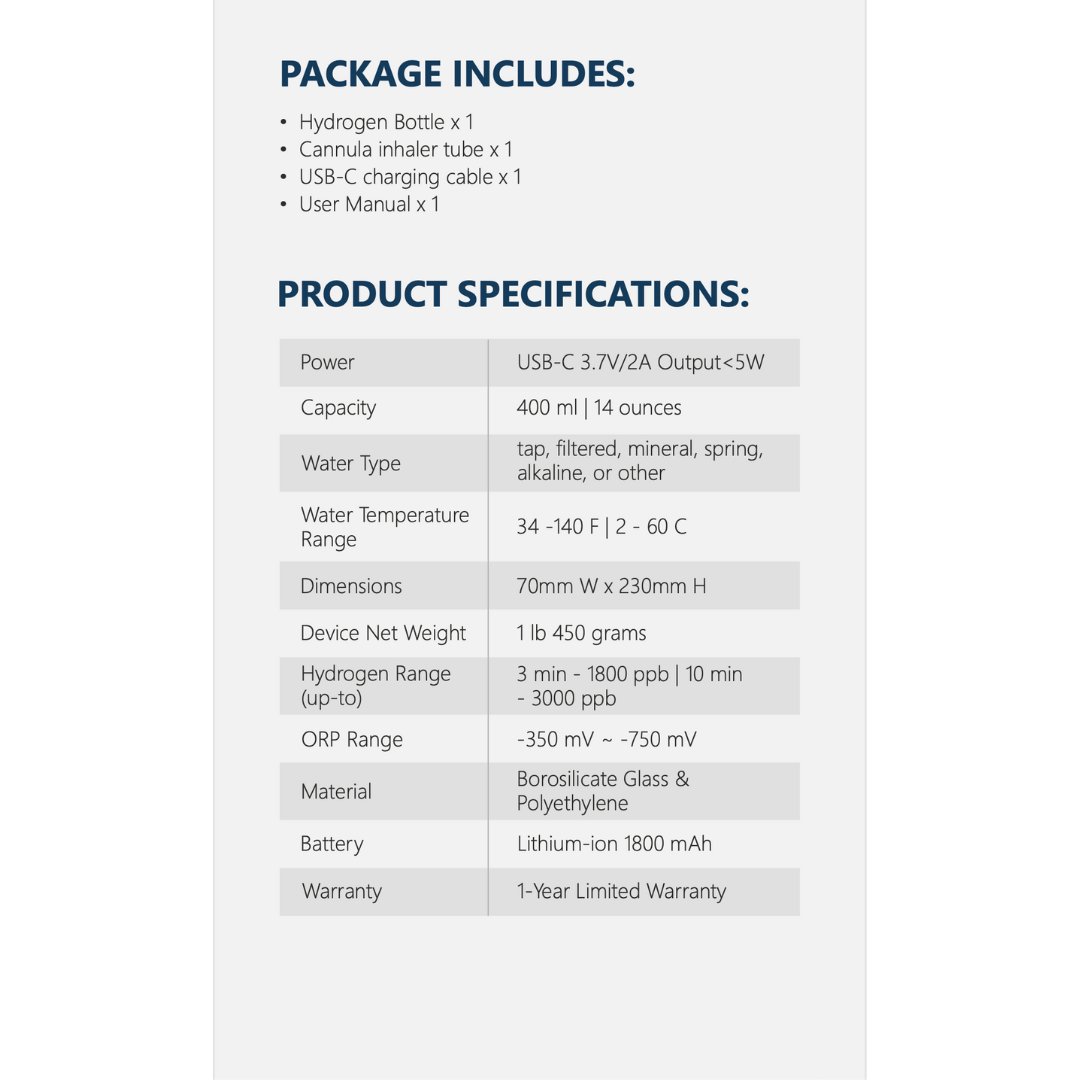The width and height of the screenshot is (1080, 1080).
Task: Click the Water Type row label
Action: pyautogui.click(x=351, y=463)
